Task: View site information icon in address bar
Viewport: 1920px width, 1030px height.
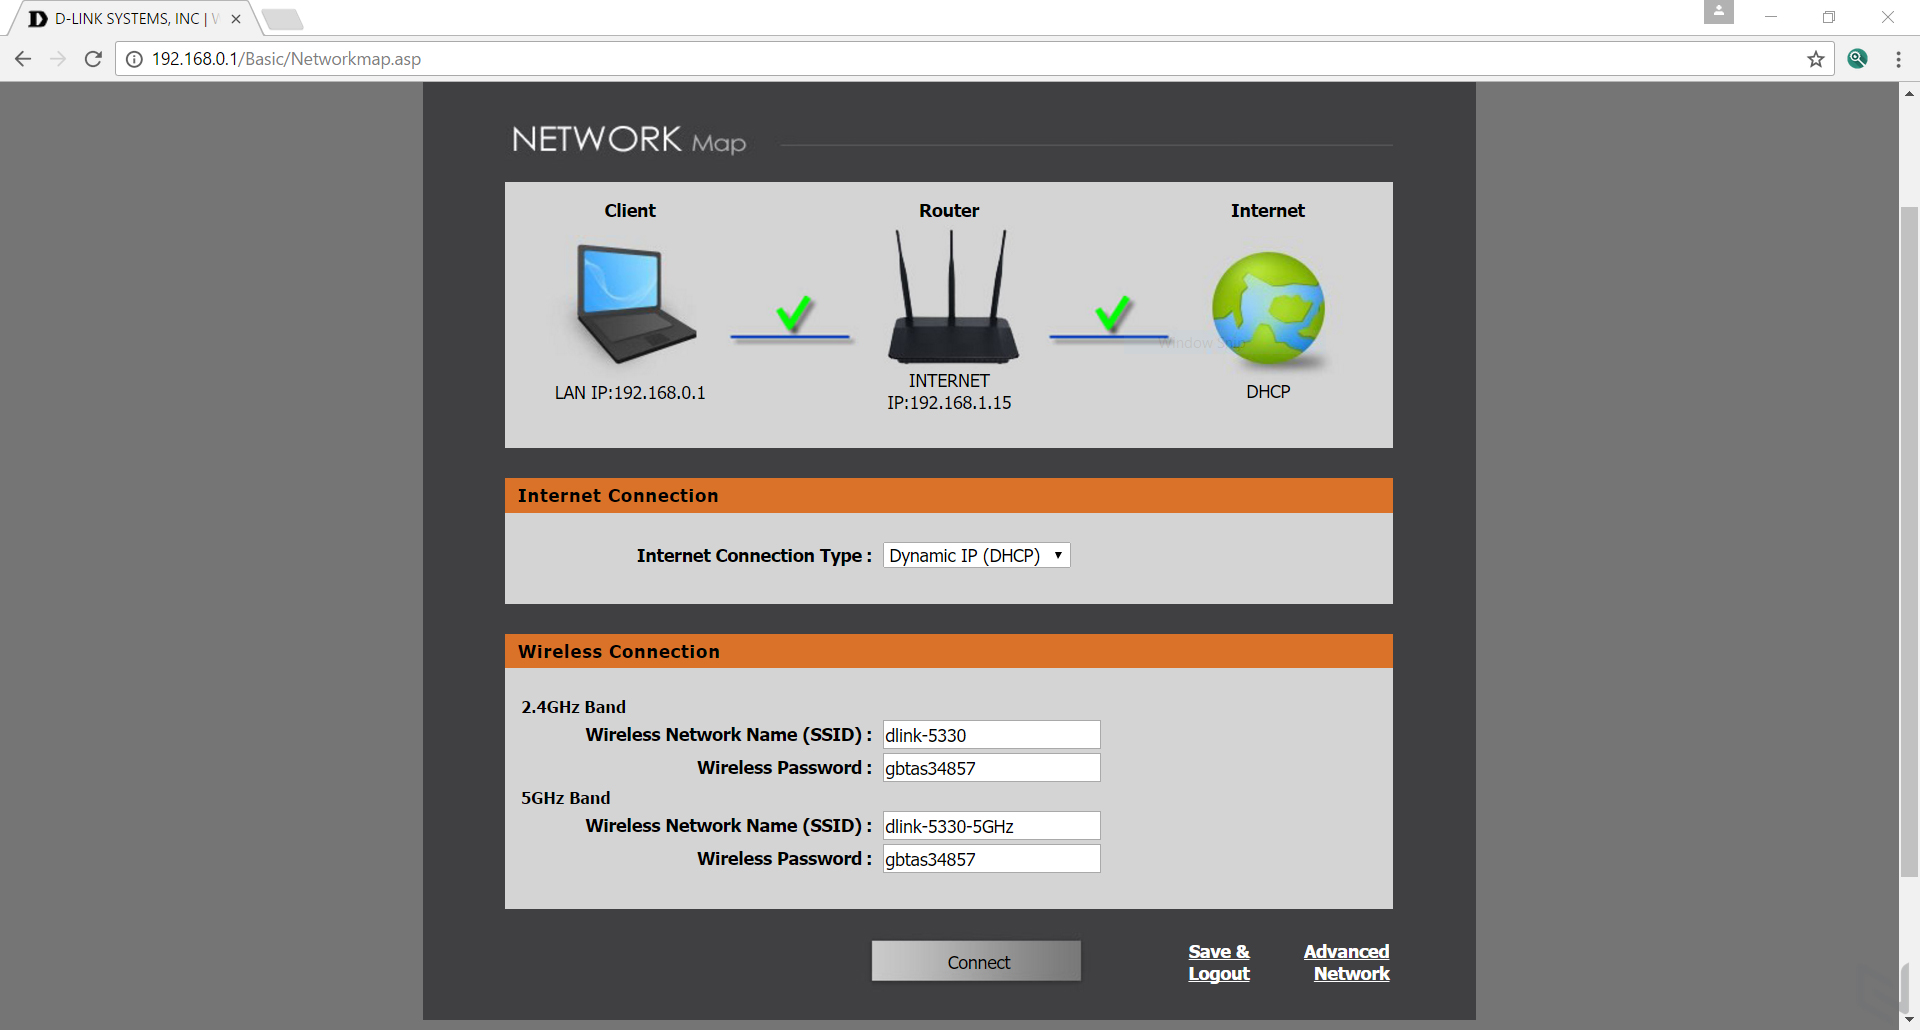Action: [x=134, y=59]
